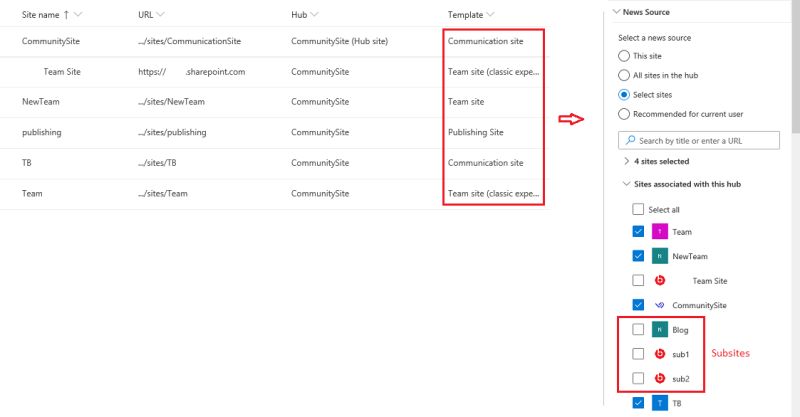Screen dimensions: 800x417
Task: Check the Blog subsite checkbox
Action: 638,329
